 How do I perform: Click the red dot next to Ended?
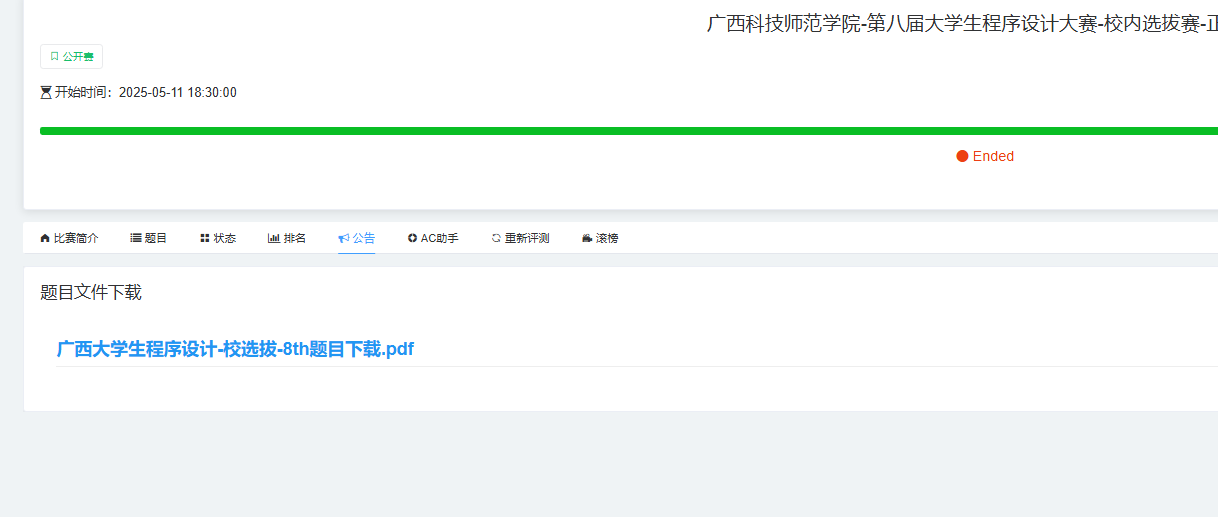pyautogui.click(x=962, y=156)
